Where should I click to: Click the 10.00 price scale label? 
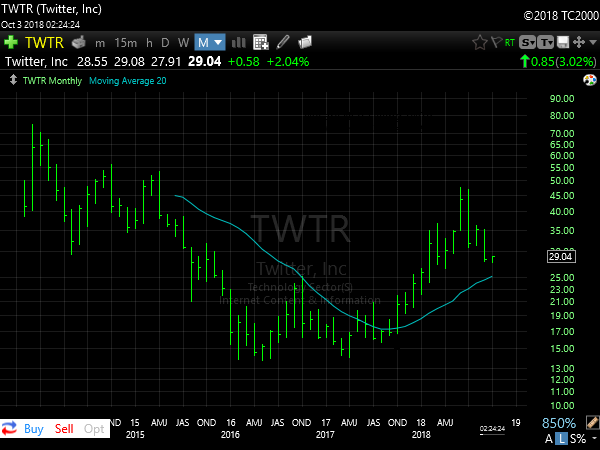(x=562, y=406)
